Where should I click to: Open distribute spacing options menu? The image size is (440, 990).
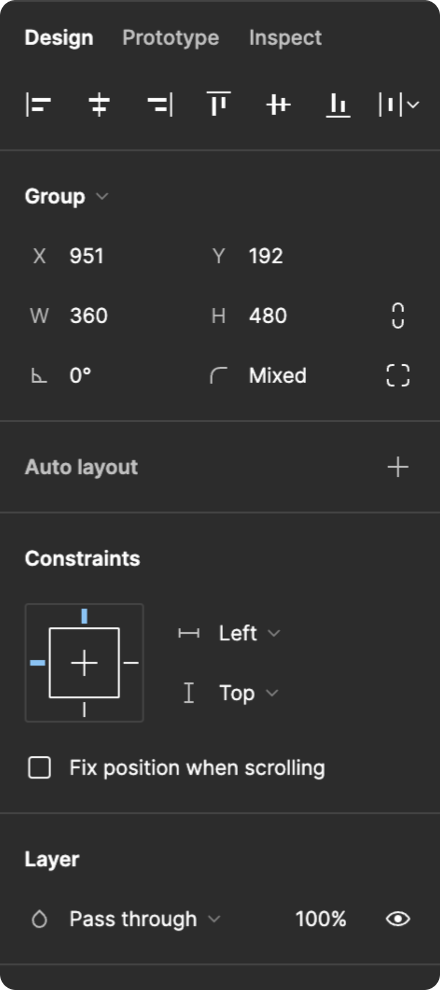click(398, 105)
